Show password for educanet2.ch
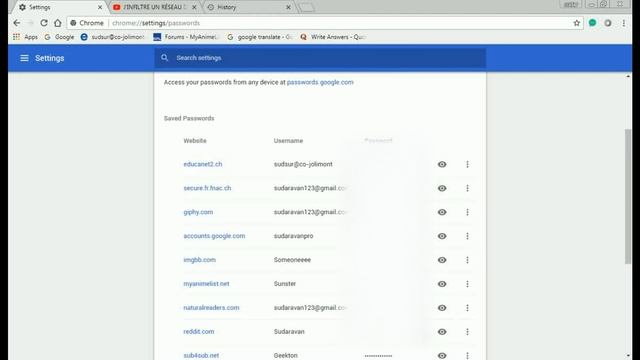The width and height of the screenshot is (640, 360). [442, 164]
